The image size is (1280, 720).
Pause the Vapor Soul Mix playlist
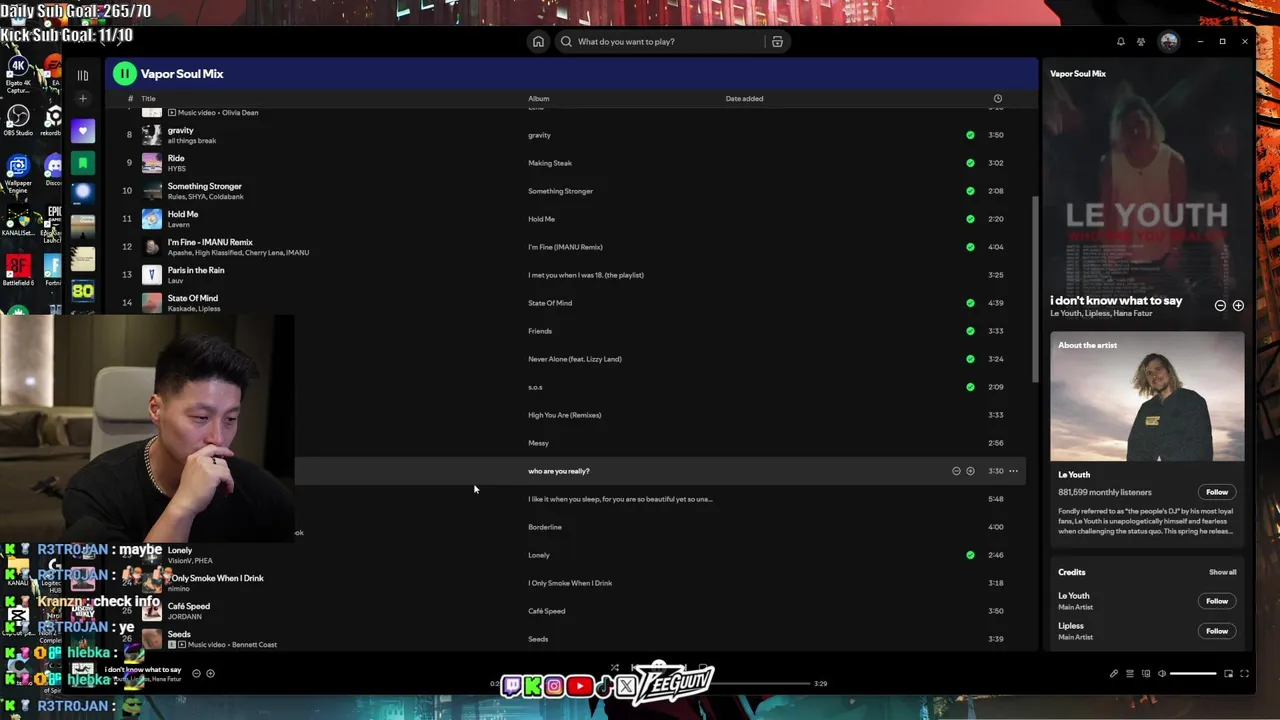click(x=124, y=73)
